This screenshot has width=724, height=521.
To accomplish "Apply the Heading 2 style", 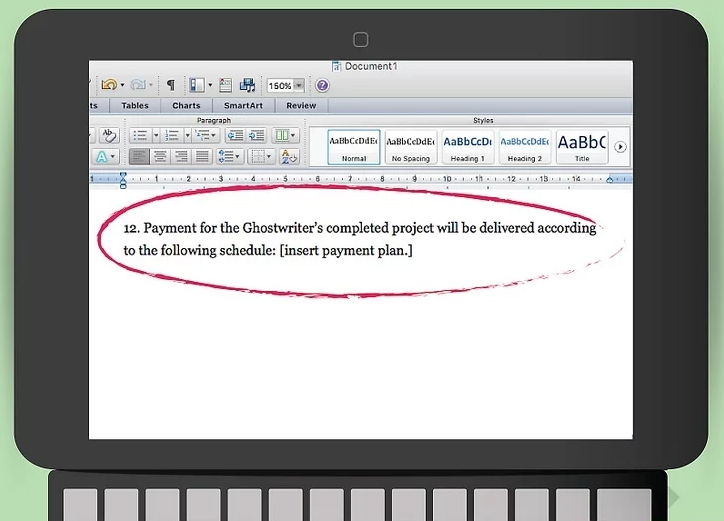I will point(525,147).
